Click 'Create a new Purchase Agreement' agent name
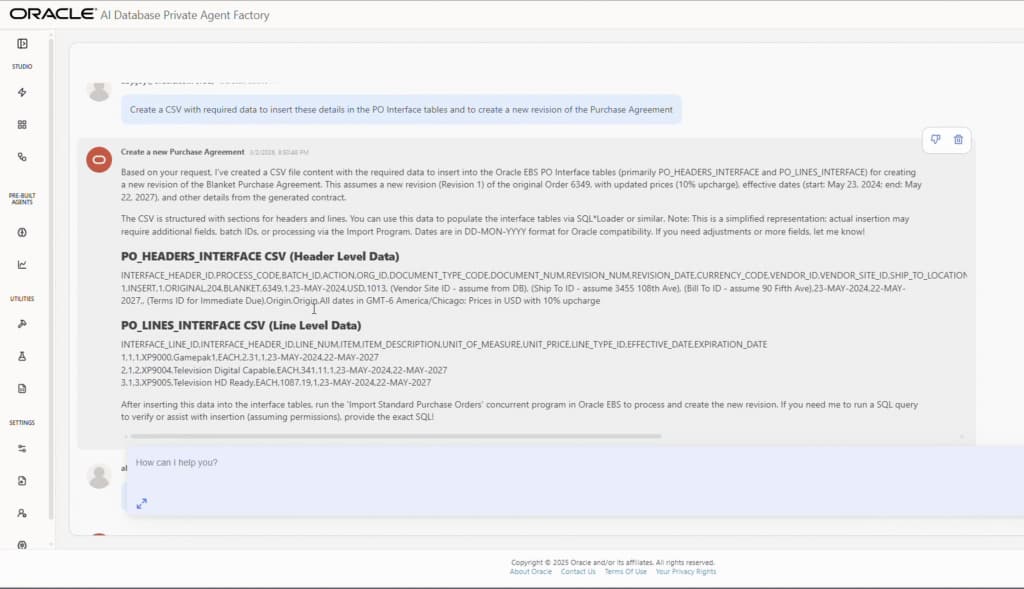This screenshot has height=589, width=1024. (x=182, y=151)
